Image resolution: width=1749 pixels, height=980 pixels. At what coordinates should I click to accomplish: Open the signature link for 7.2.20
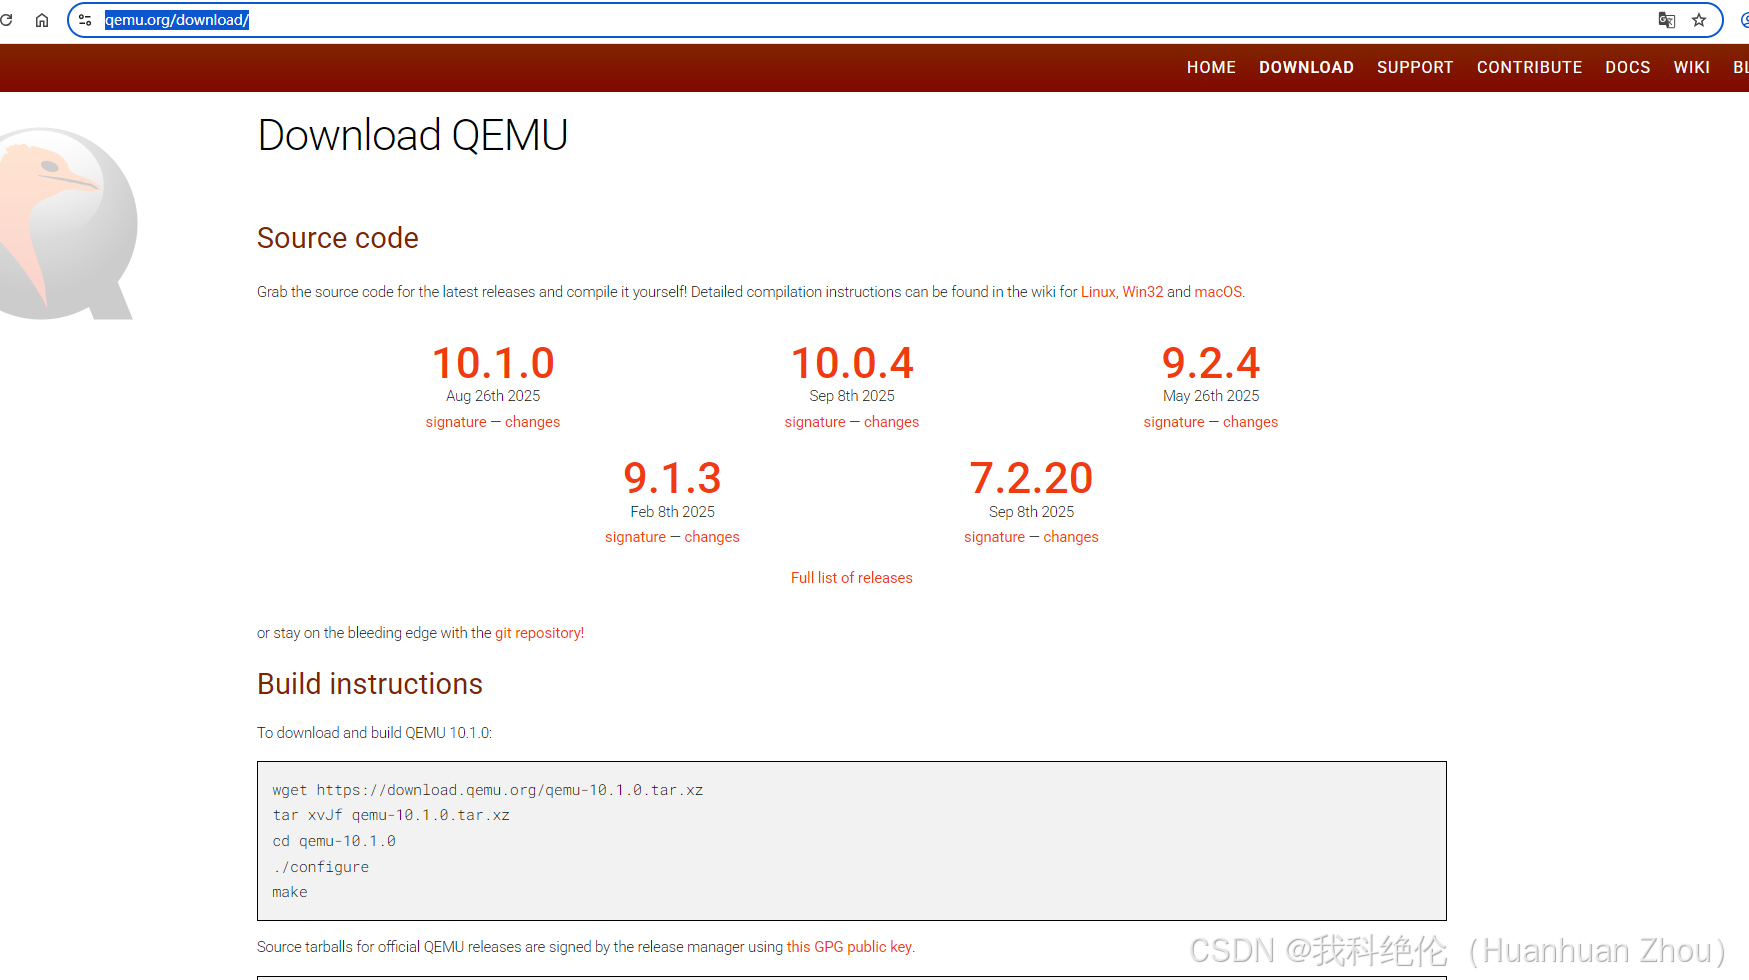pos(993,536)
